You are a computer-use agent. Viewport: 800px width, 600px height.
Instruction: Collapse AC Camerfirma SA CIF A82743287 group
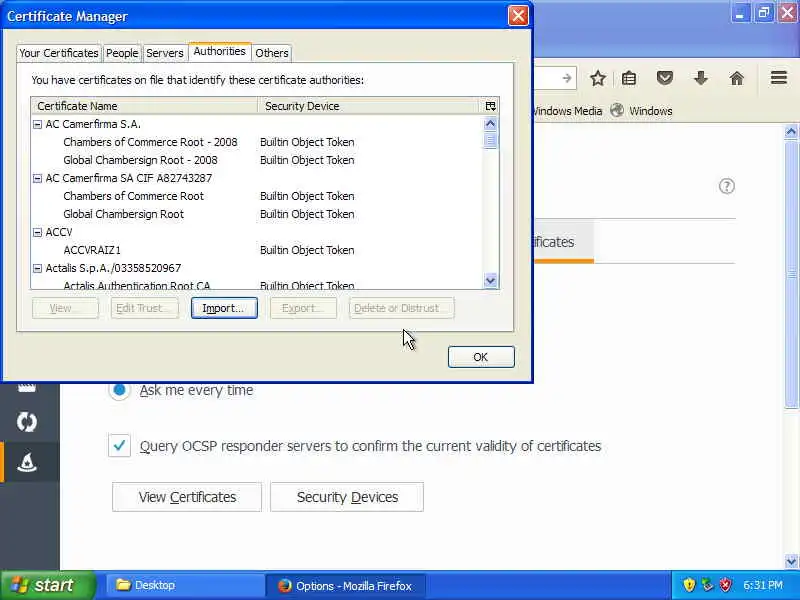[x=37, y=178]
